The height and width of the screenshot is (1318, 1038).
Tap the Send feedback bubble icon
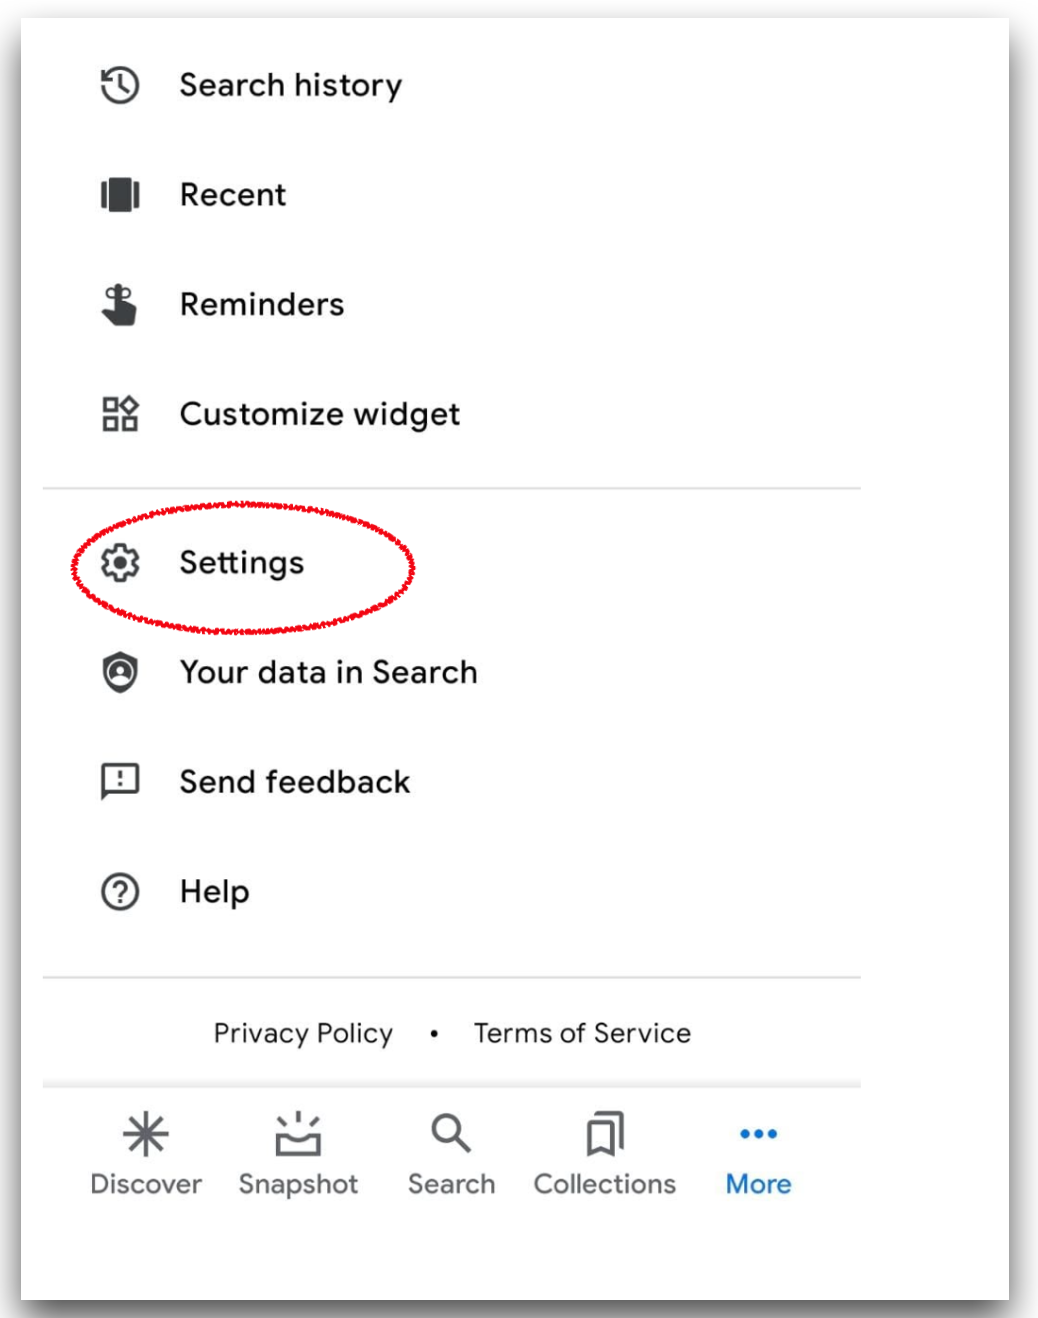point(120,781)
